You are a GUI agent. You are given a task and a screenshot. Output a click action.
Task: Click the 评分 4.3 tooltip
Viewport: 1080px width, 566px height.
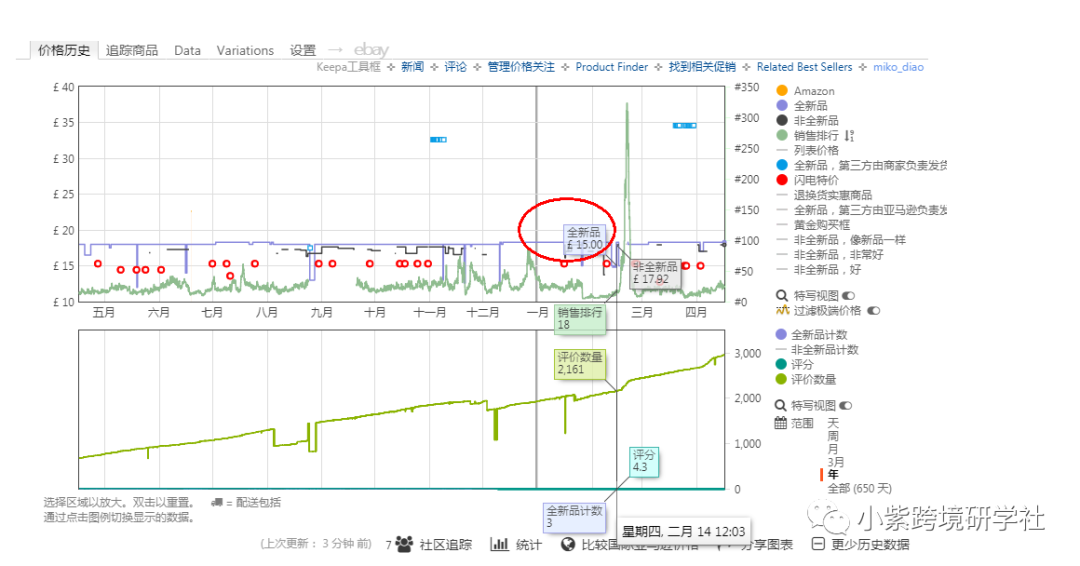[644, 461]
